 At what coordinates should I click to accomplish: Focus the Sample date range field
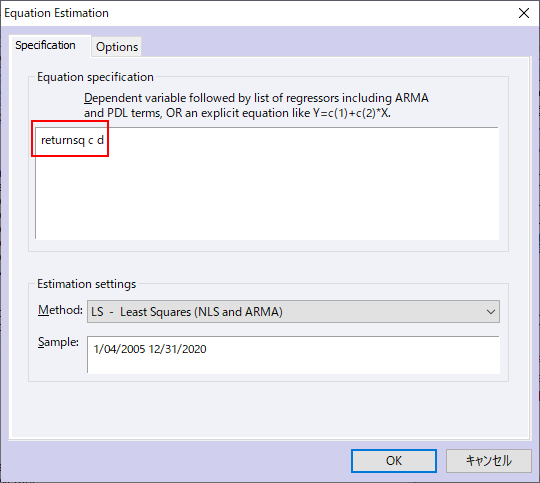(293, 355)
